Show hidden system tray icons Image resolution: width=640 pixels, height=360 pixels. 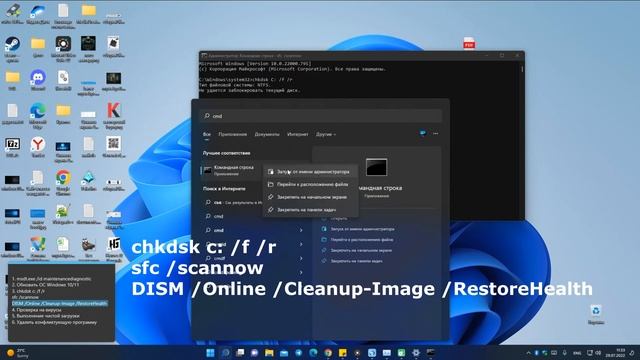tap(529, 353)
